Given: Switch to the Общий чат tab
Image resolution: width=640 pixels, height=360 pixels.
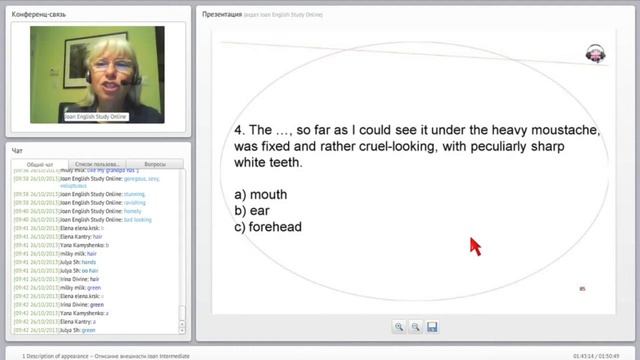Looking at the screenshot, I should 40,164.
